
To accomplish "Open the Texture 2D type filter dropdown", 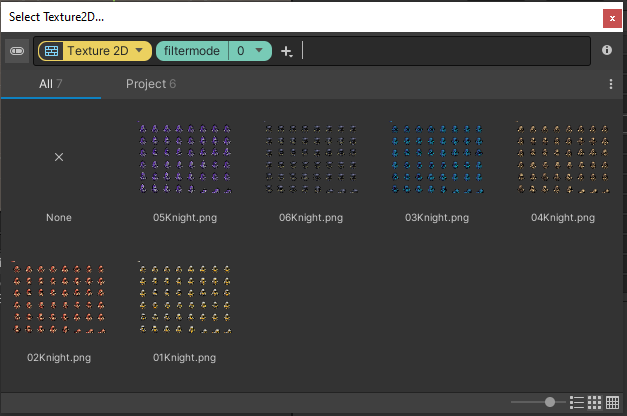I will point(95,51).
